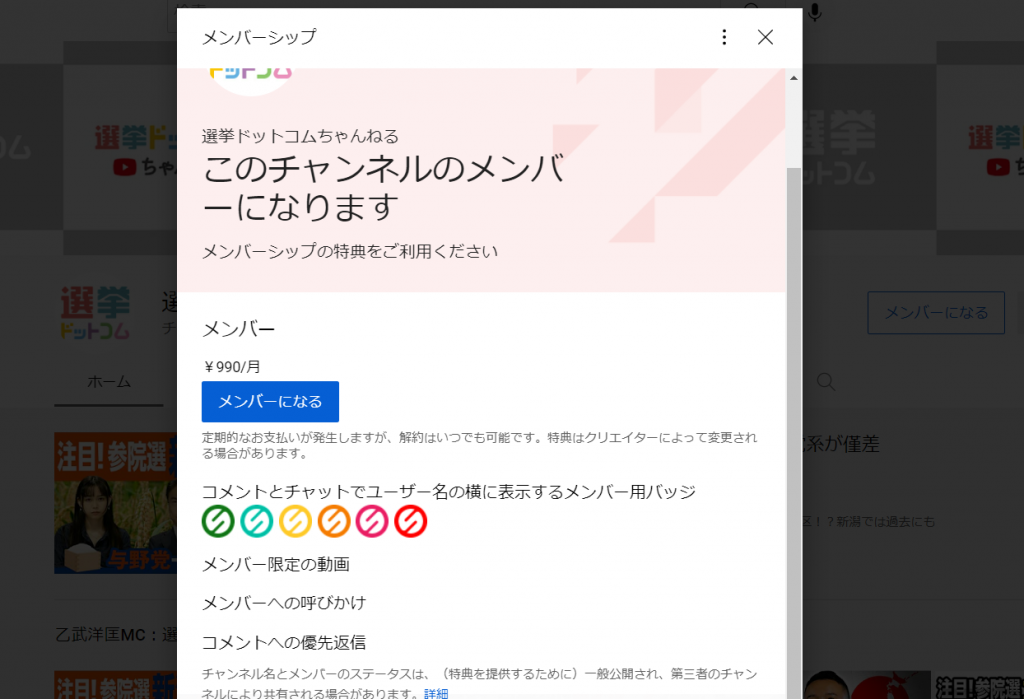The image size is (1024, 699).
Task: Select the red member badge
Action: 411,521
